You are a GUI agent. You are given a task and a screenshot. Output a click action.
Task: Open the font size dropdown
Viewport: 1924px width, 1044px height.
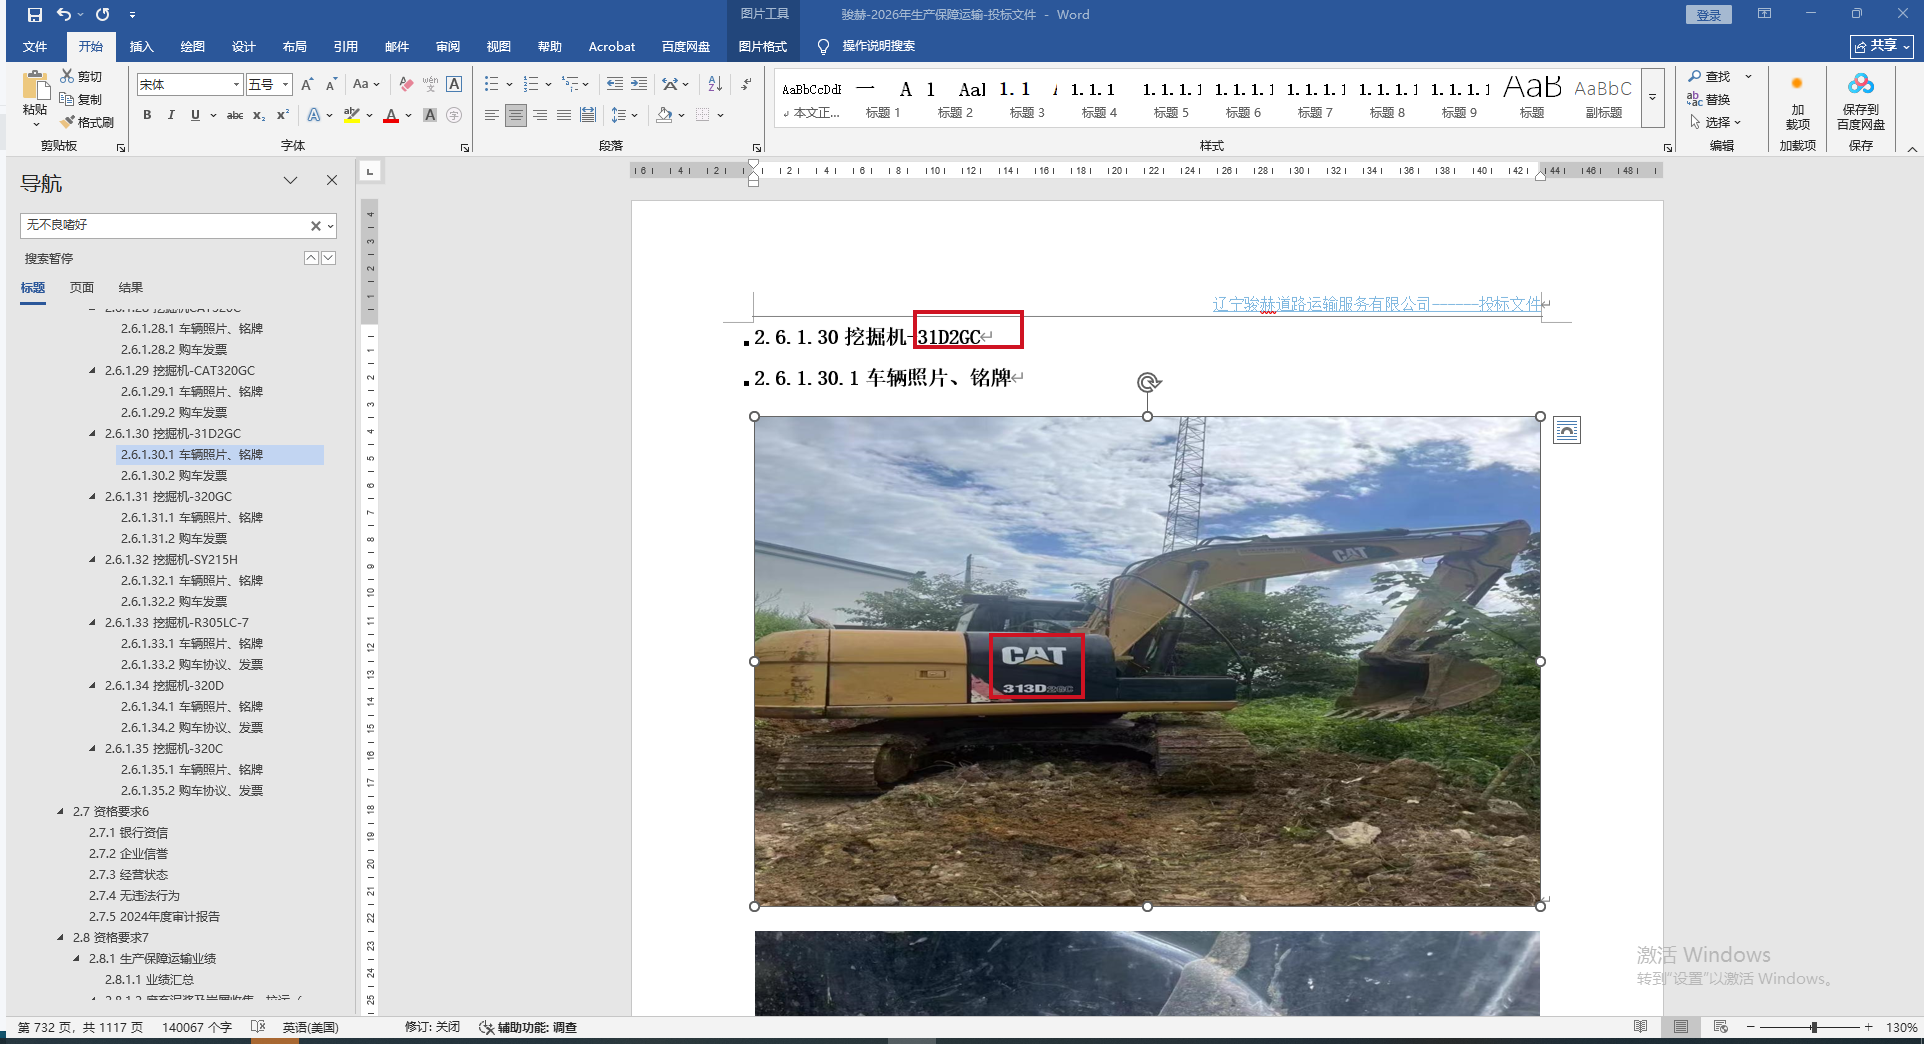click(286, 85)
